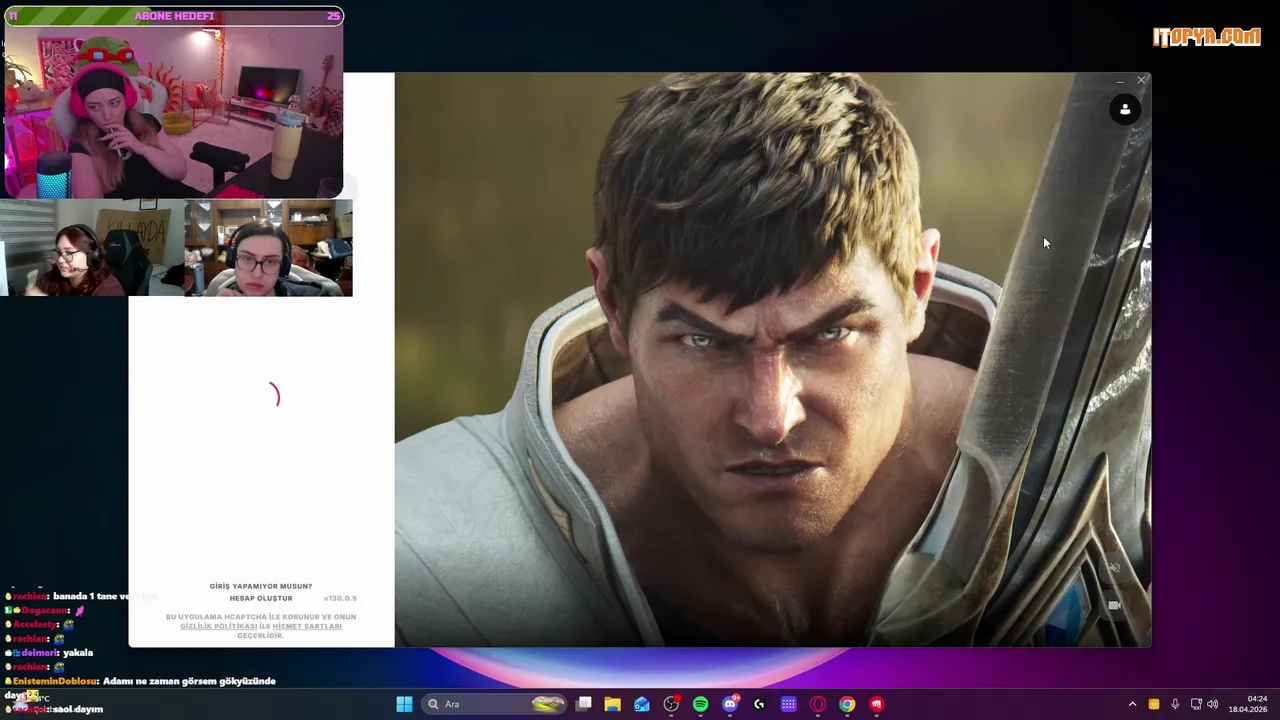Viewport: 1280px width, 720px height.
Task: Switch to Riot Client on the taskbar
Action: (876, 704)
